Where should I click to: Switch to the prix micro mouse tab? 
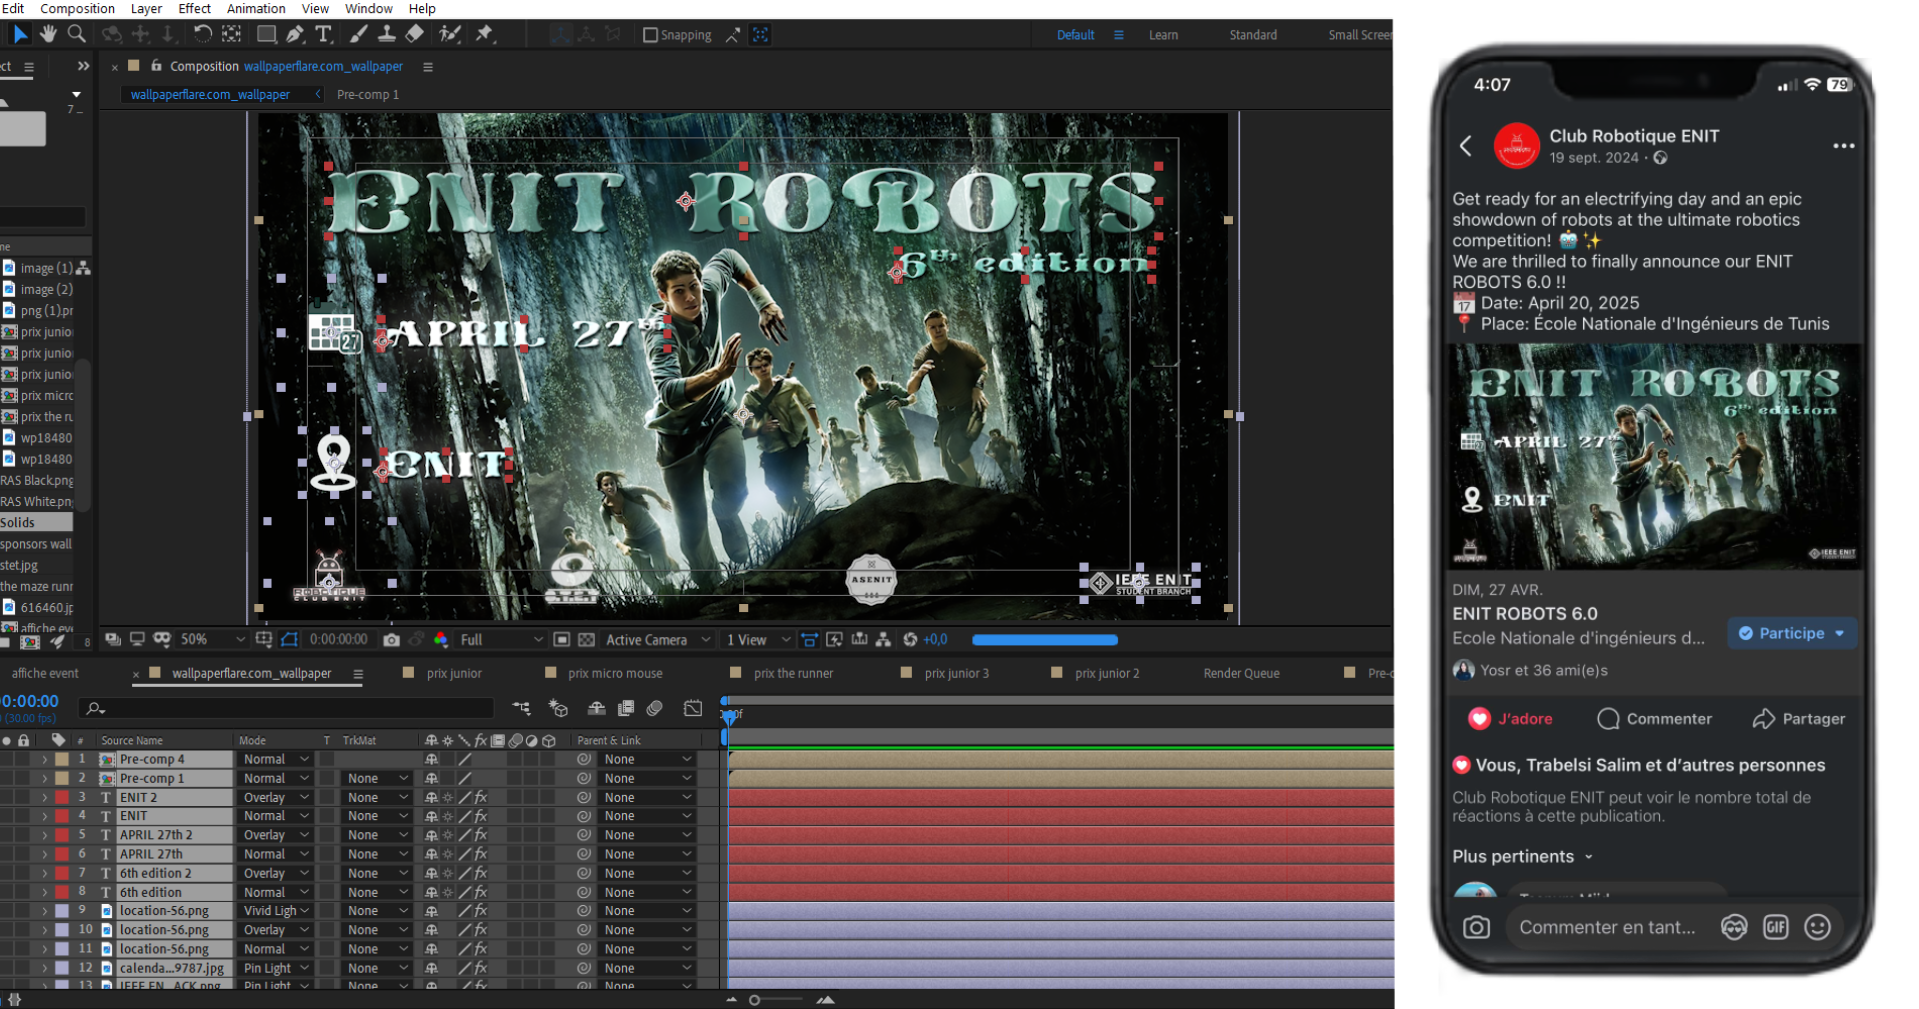[614, 673]
